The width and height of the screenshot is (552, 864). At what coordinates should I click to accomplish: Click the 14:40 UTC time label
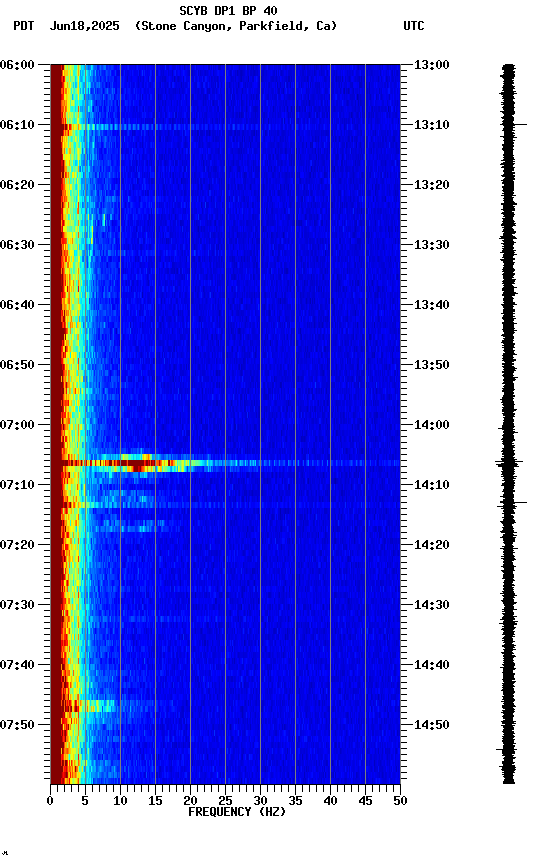coord(431,665)
